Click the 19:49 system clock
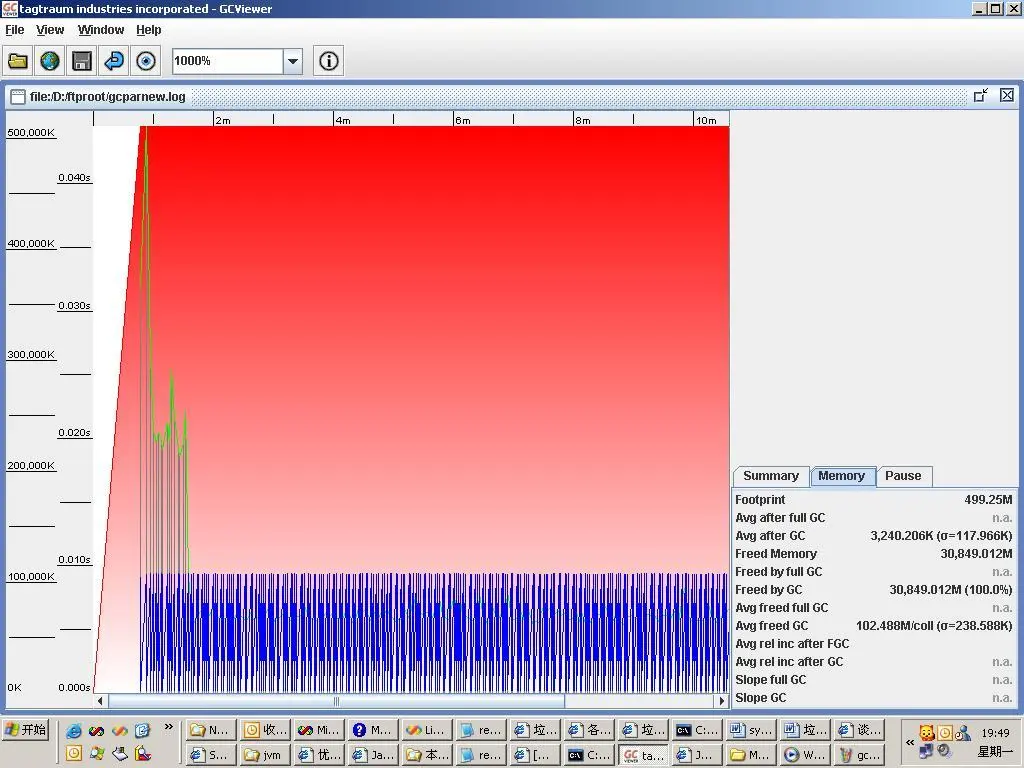This screenshot has height=768, width=1024. coord(995,733)
